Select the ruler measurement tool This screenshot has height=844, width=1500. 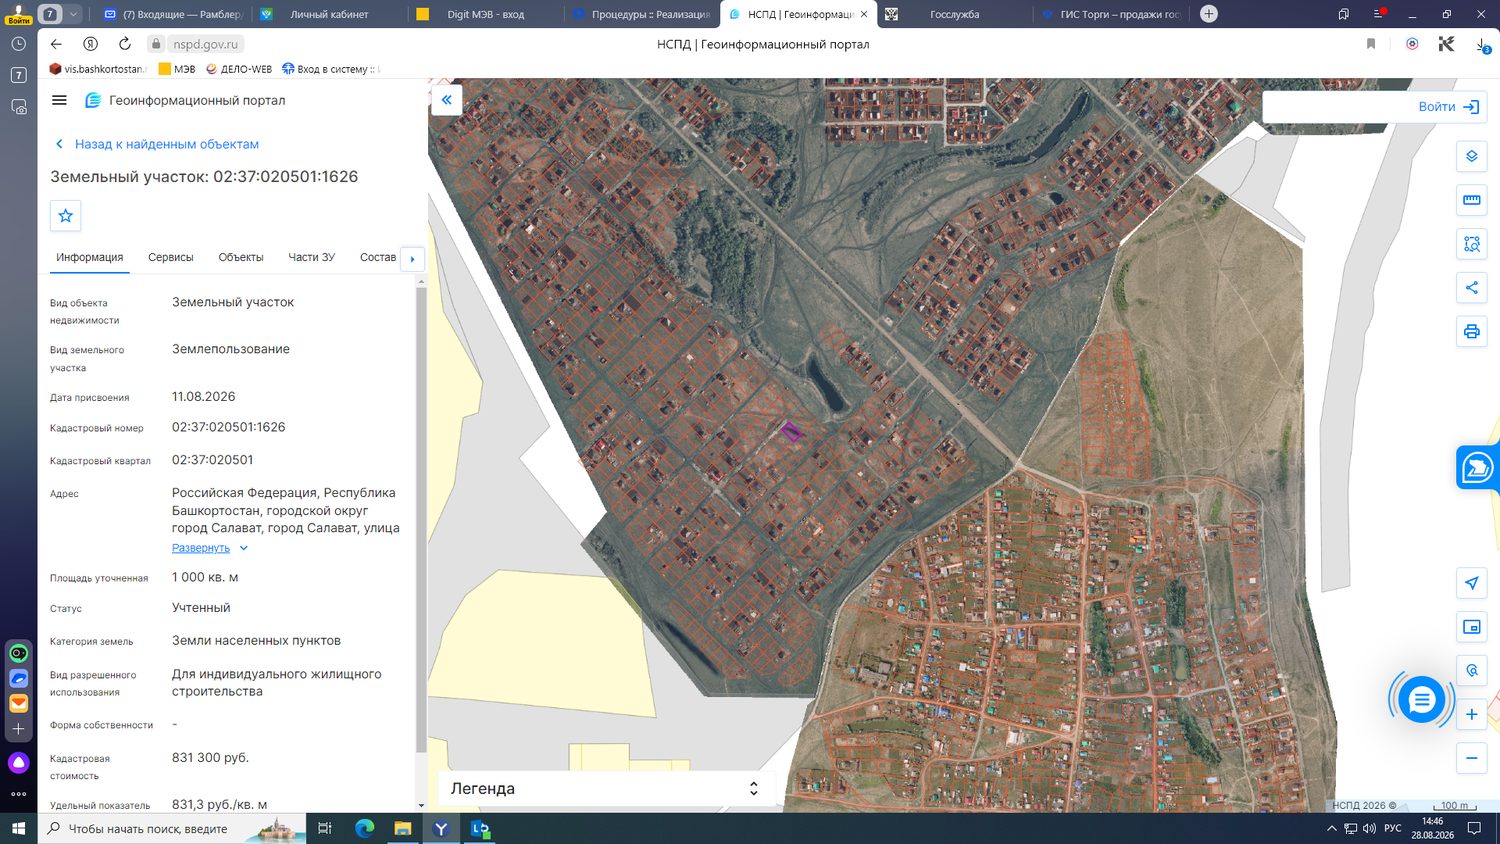(x=1471, y=200)
